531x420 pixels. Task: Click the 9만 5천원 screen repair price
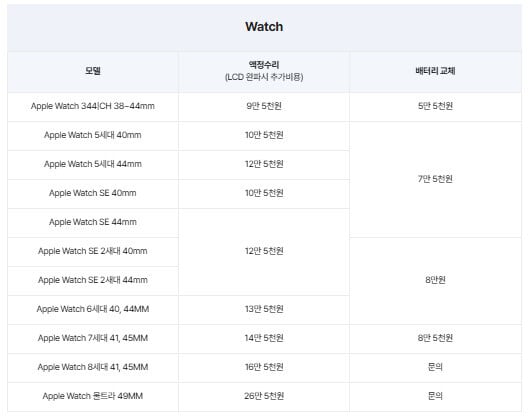[264, 106]
